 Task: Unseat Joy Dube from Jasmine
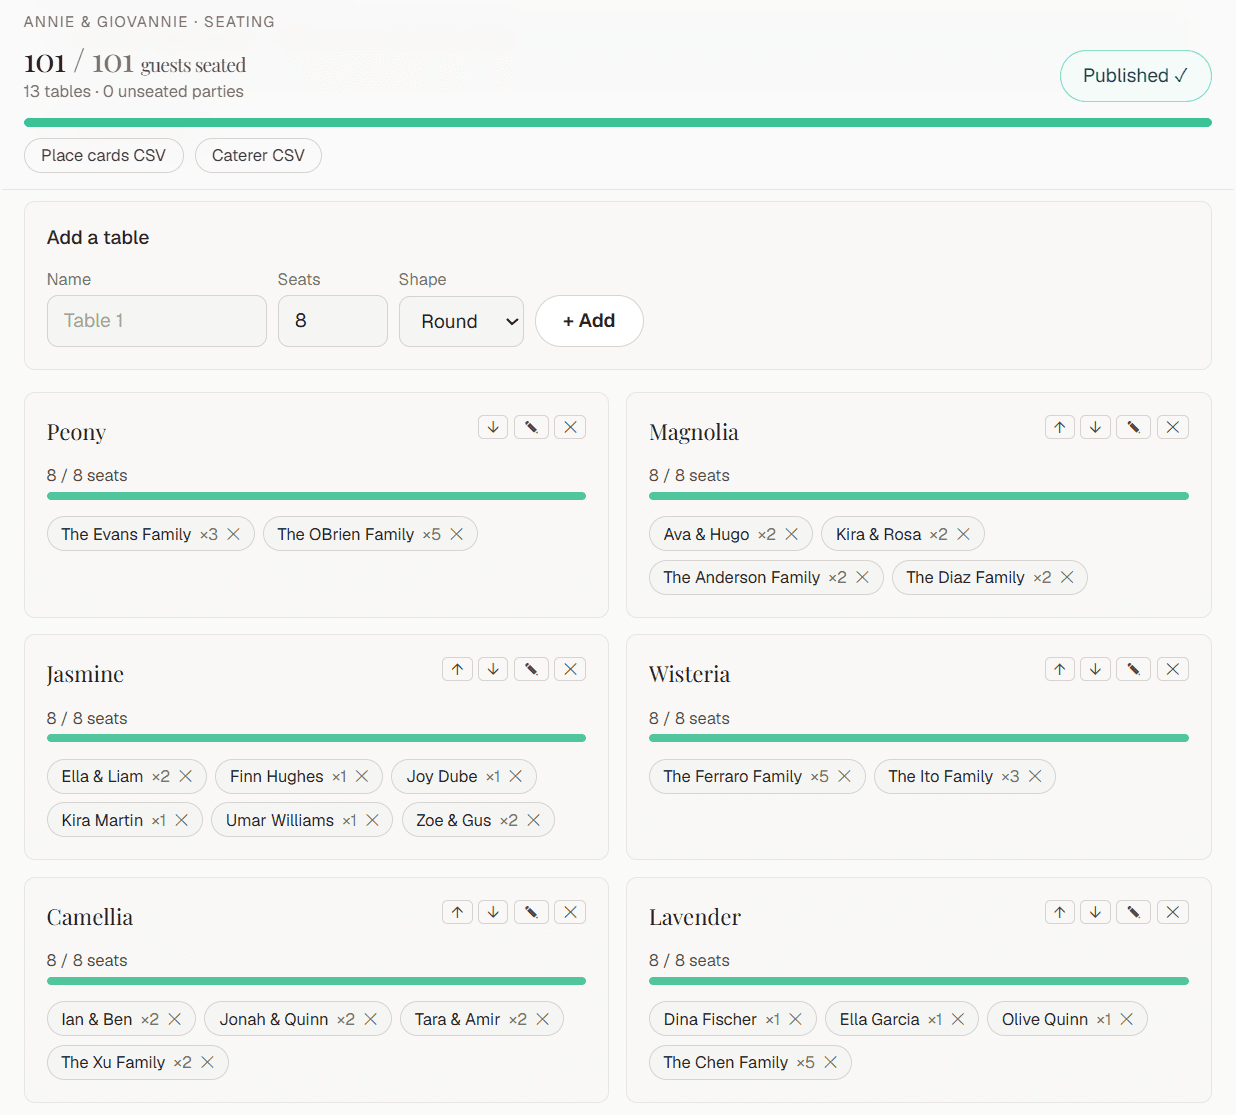pyautogui.click(x=516, y=776)
